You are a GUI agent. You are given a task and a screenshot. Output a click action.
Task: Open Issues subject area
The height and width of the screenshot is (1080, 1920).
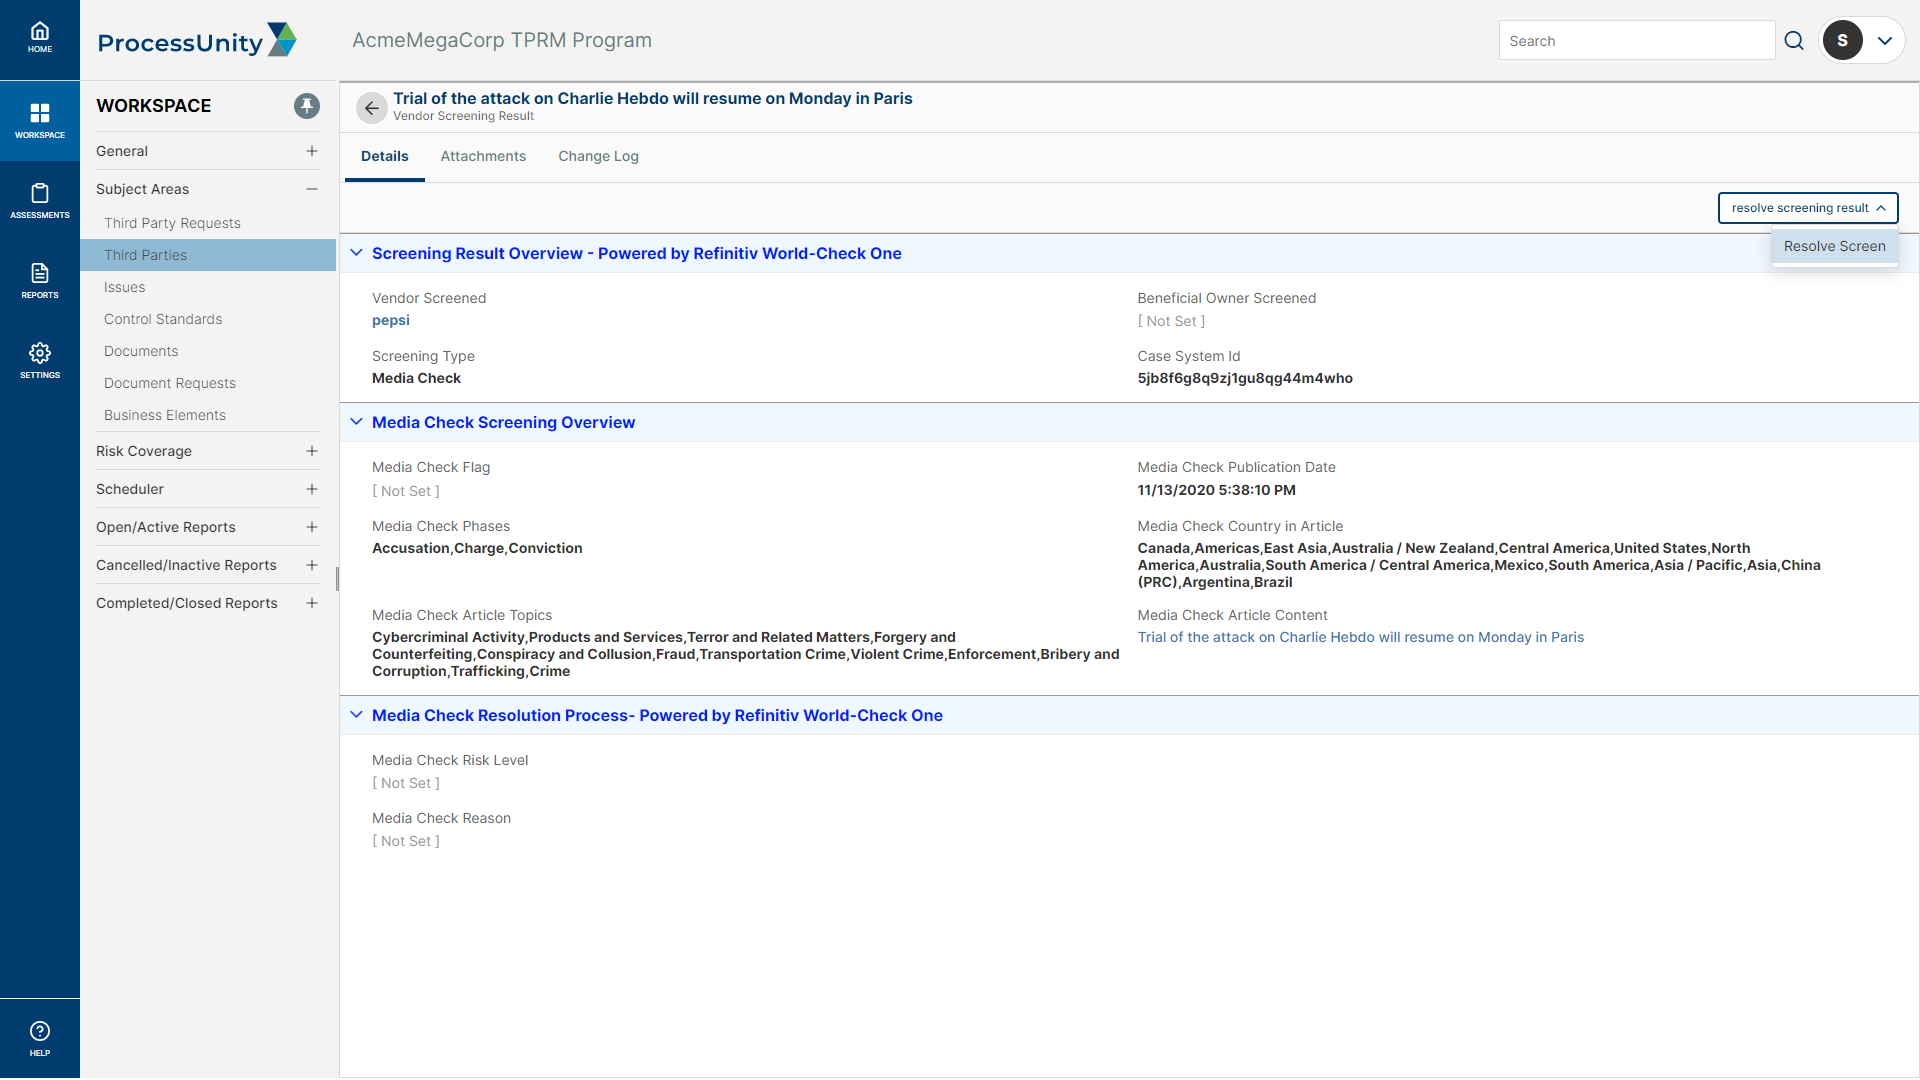click(x=125, y=287)
